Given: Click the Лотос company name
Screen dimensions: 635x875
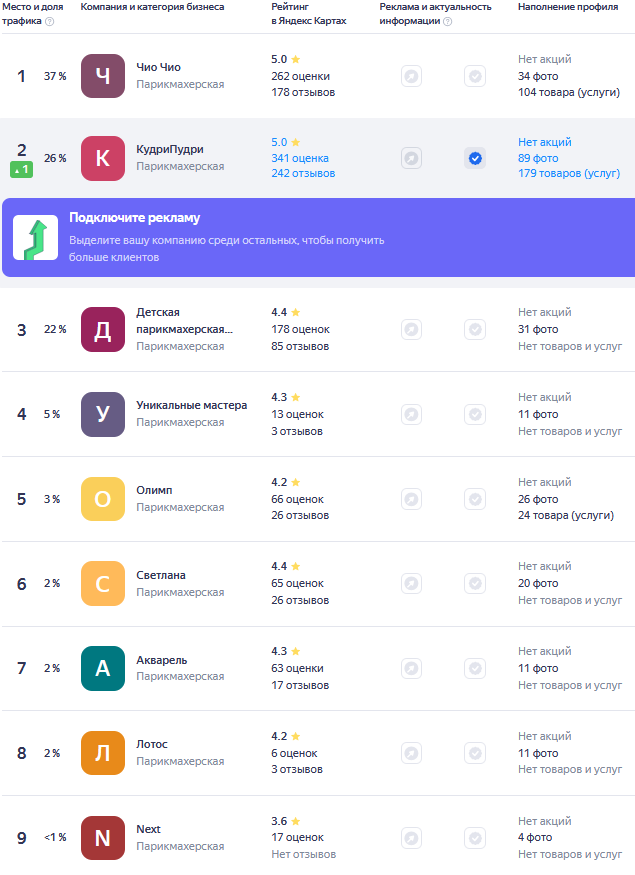Looking at the screenshot, I should pyautogui.click(x=152, y=744).
